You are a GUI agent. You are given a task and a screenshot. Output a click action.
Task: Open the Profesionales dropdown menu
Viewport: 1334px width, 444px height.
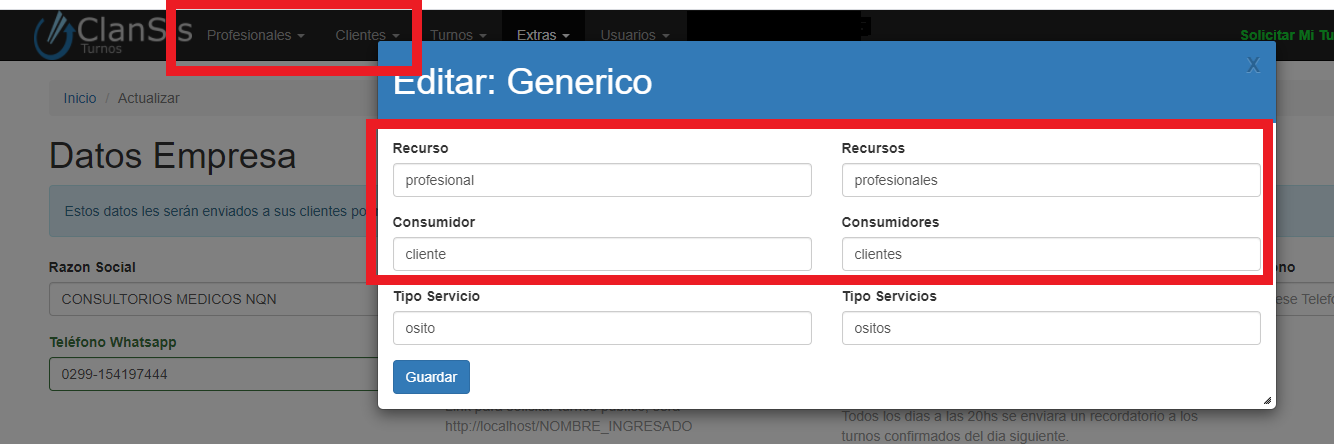point(255,35)
